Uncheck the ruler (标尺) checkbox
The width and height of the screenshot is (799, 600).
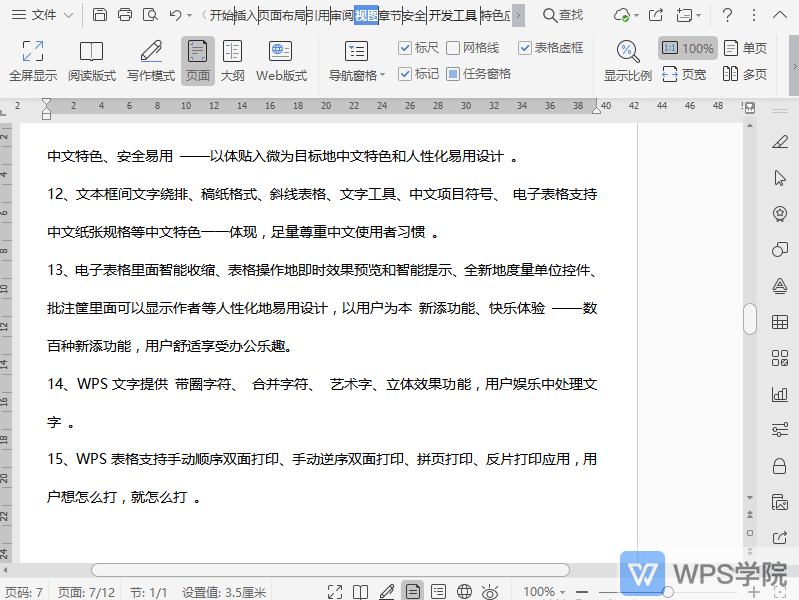pos(405,48)
